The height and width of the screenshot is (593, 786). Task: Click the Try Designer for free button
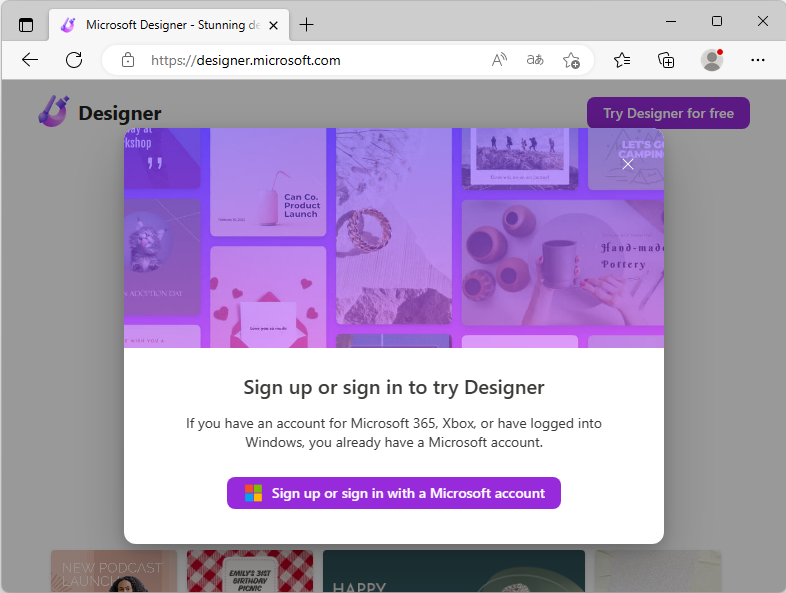click(668, 113)
